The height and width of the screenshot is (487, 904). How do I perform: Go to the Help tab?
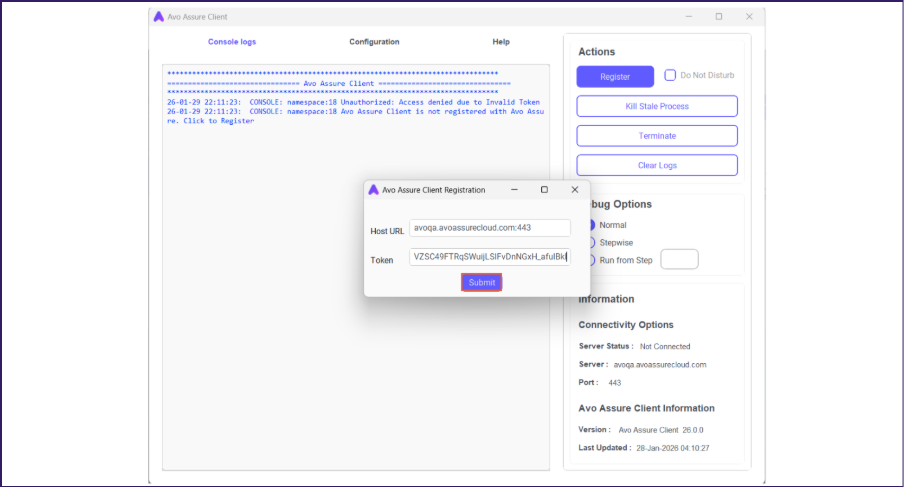coord(501,42)
